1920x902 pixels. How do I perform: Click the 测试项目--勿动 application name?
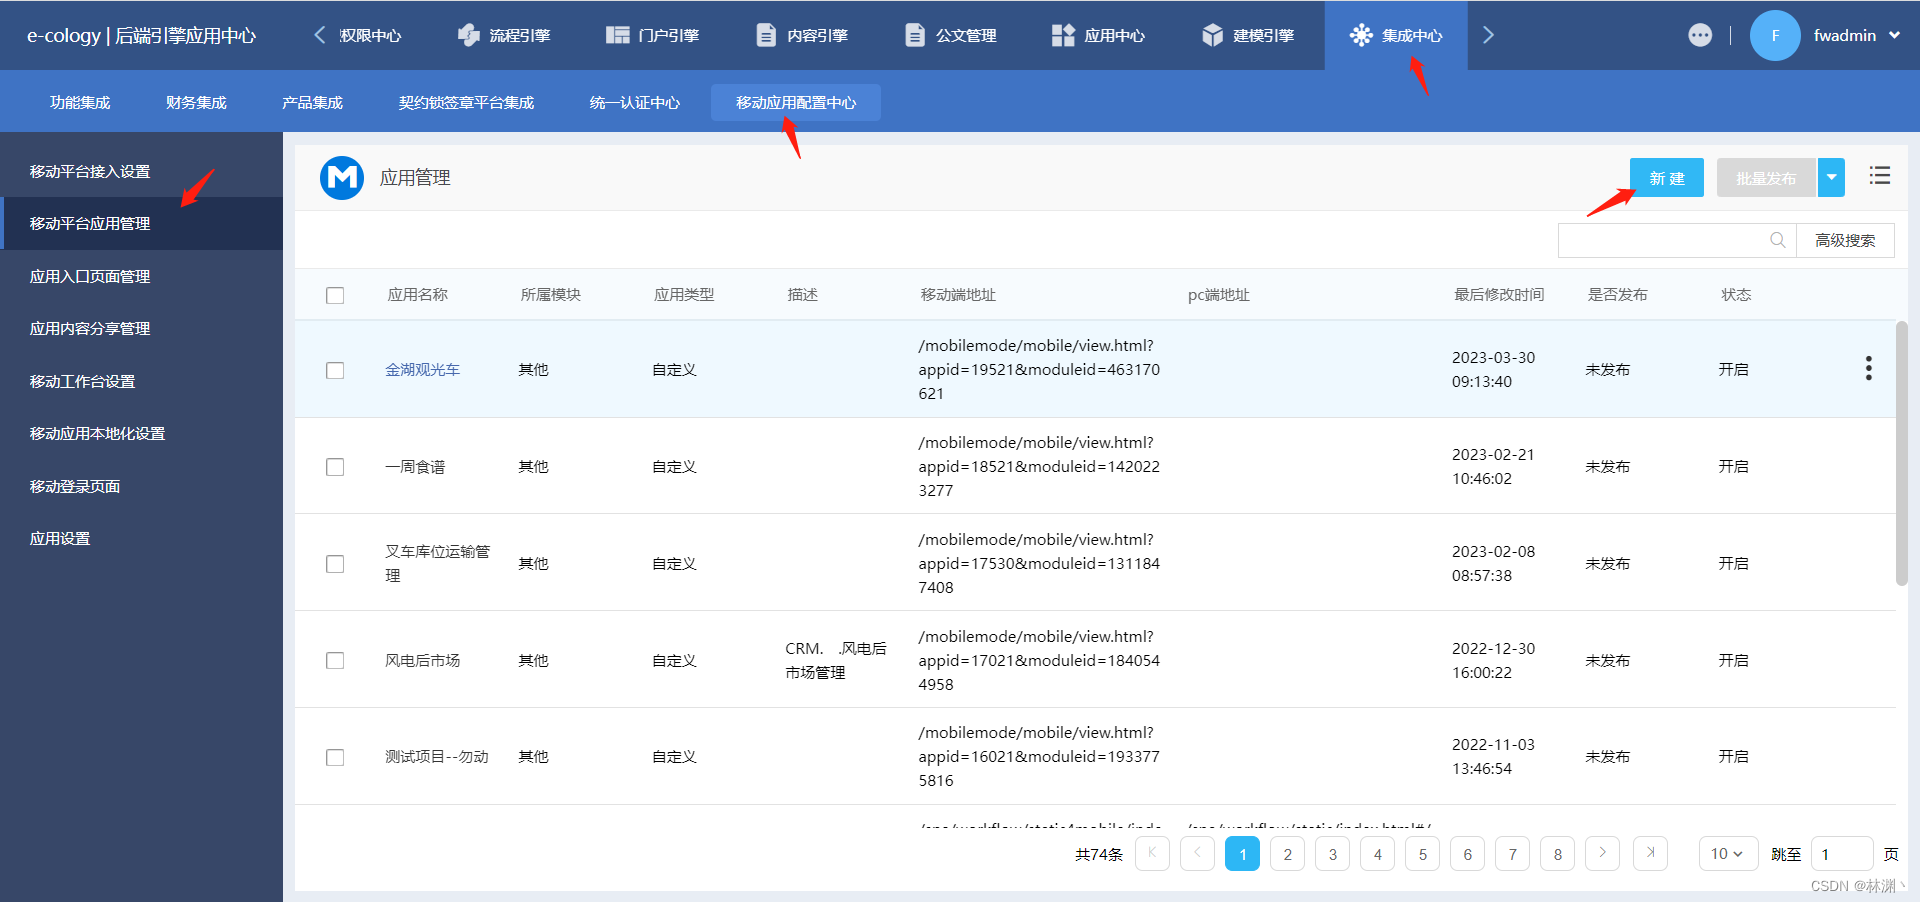click(x=437, y=756)
